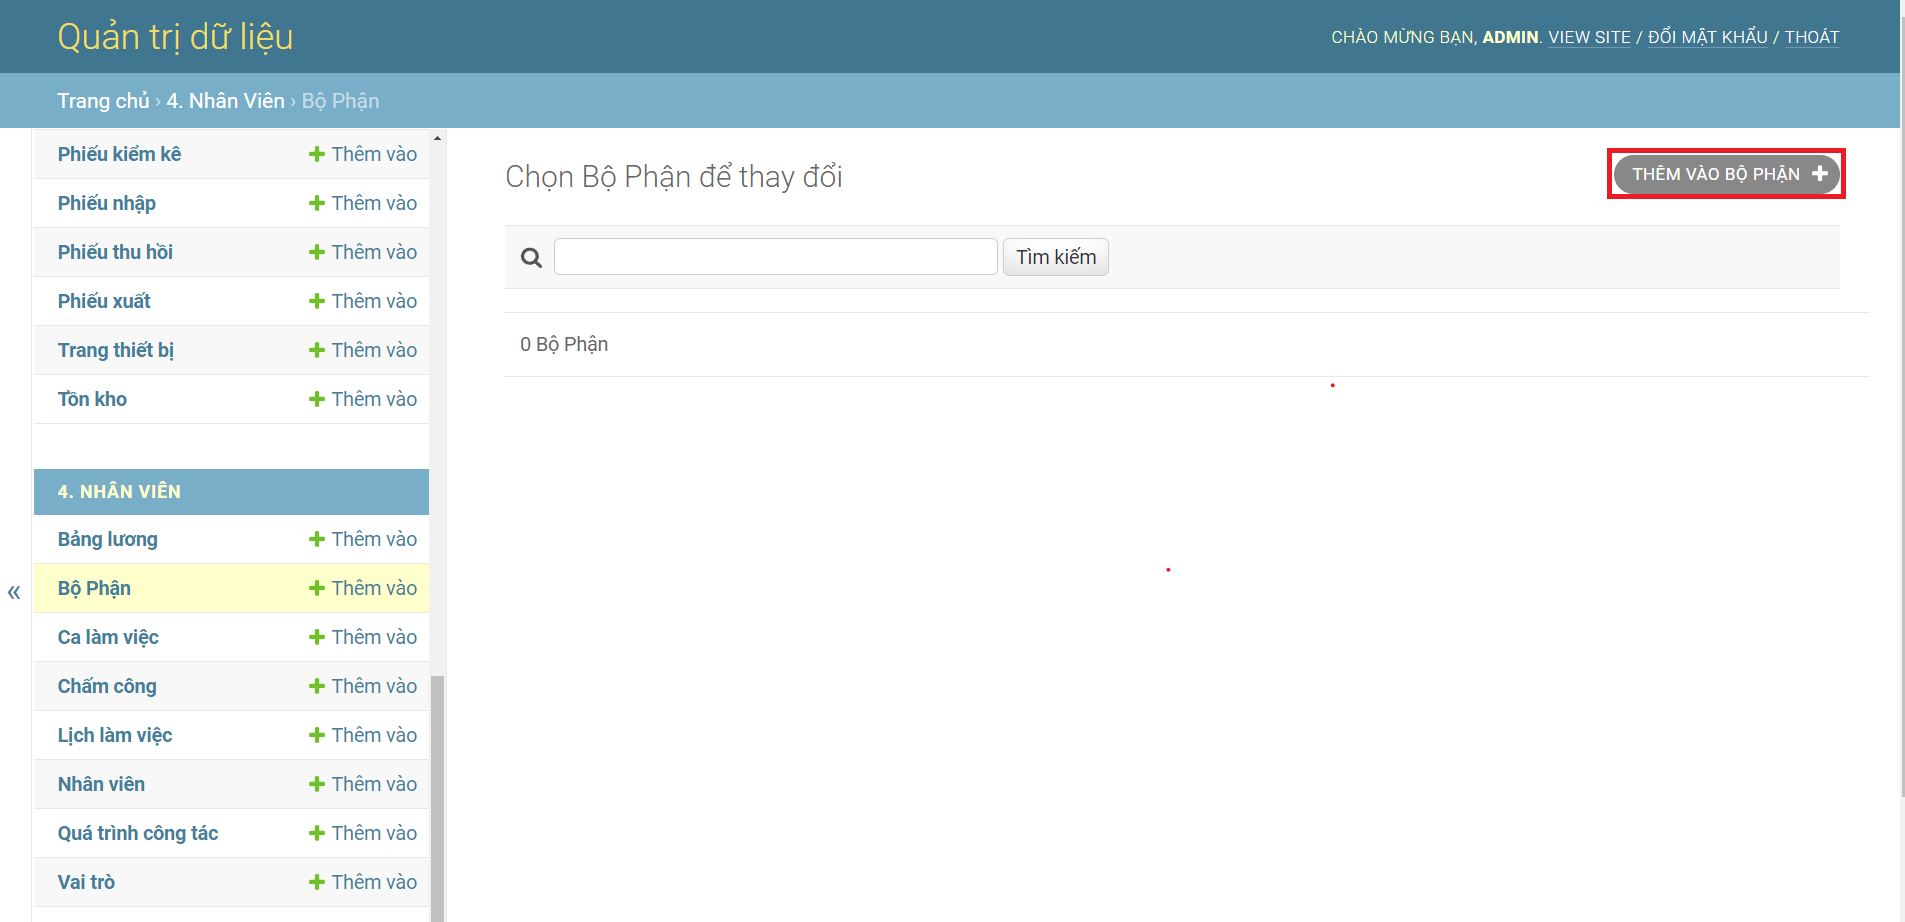Click the plus icon beside Phiếu xuất
This screenshot has width=1905, height=922.
click(316, 301)
